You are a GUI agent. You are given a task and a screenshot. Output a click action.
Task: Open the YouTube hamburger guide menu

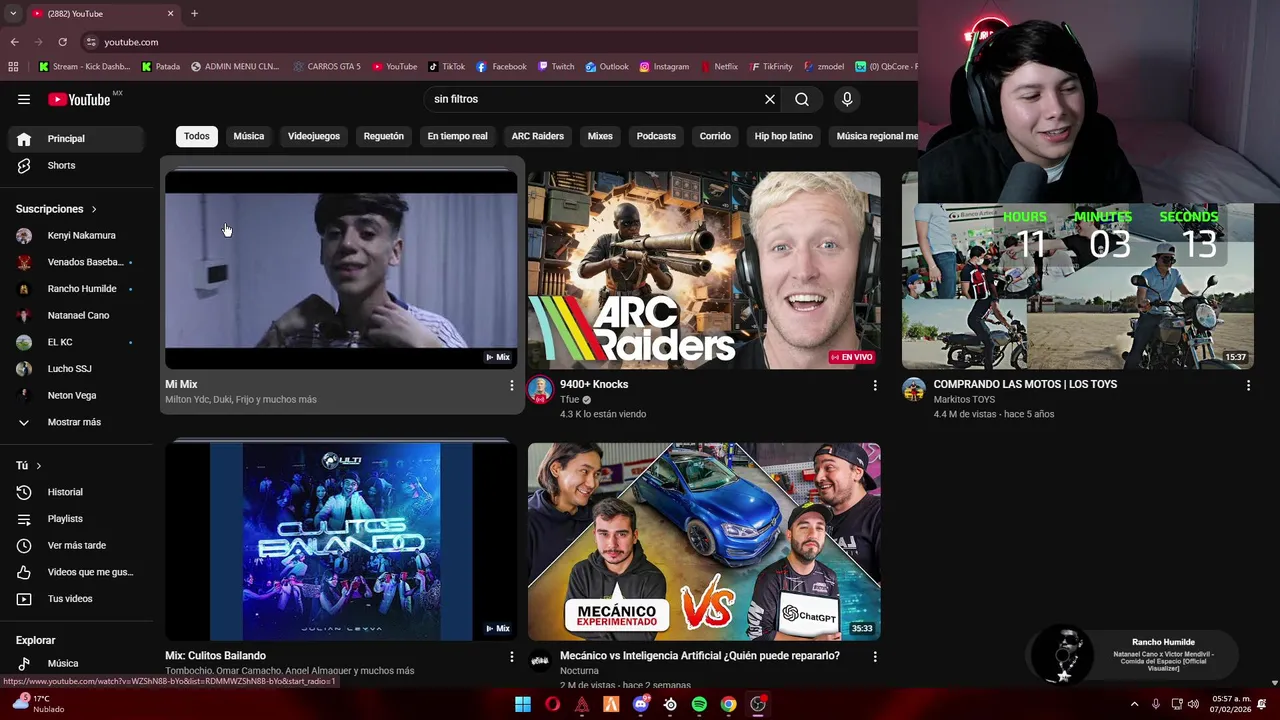coord(24,99)
